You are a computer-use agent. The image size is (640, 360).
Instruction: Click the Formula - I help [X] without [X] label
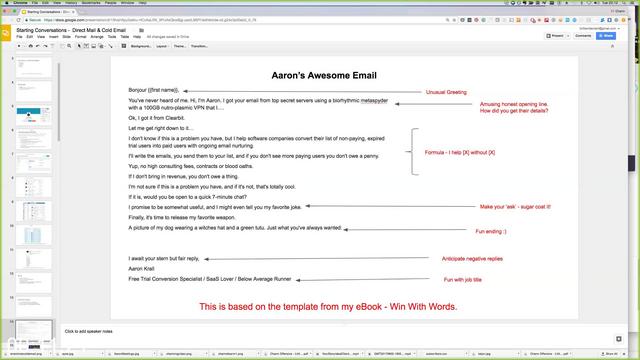pos(460,152)
